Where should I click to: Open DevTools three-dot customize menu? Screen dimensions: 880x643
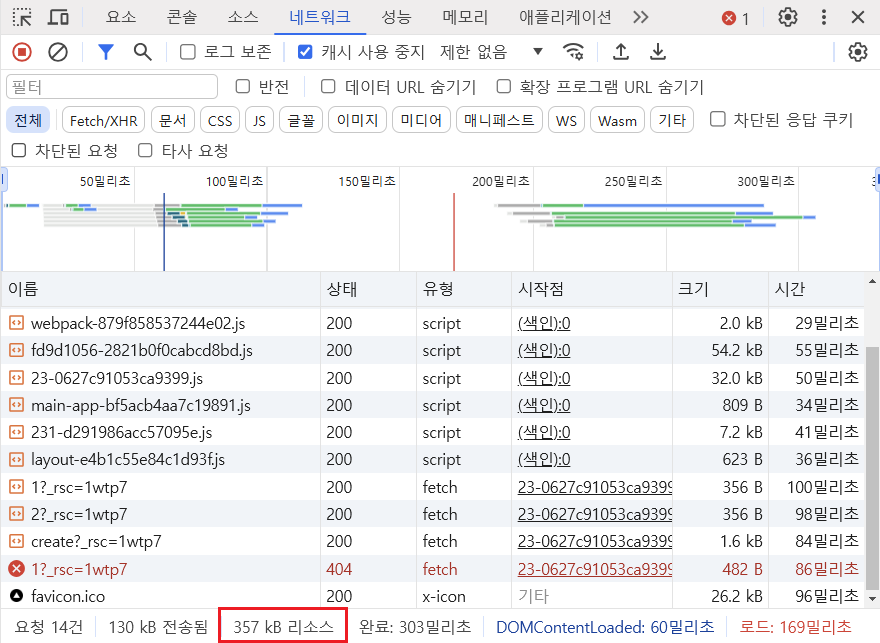click(x=823, y=17)
